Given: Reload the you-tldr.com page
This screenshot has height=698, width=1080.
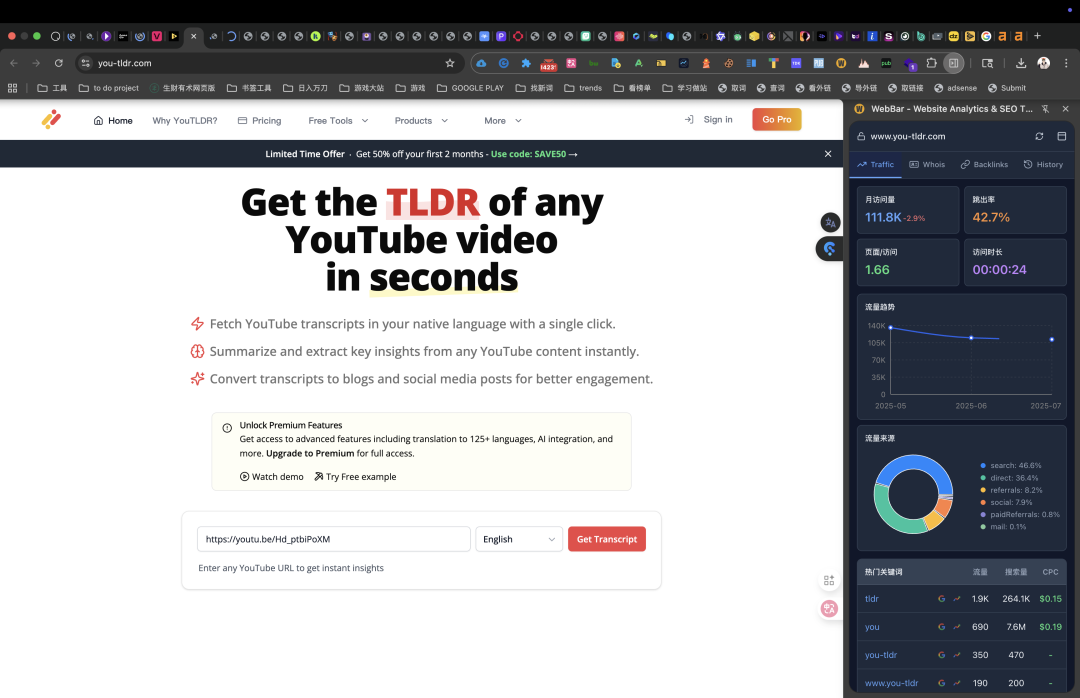Looking at the screenshot, I should (x=59, y=63).
